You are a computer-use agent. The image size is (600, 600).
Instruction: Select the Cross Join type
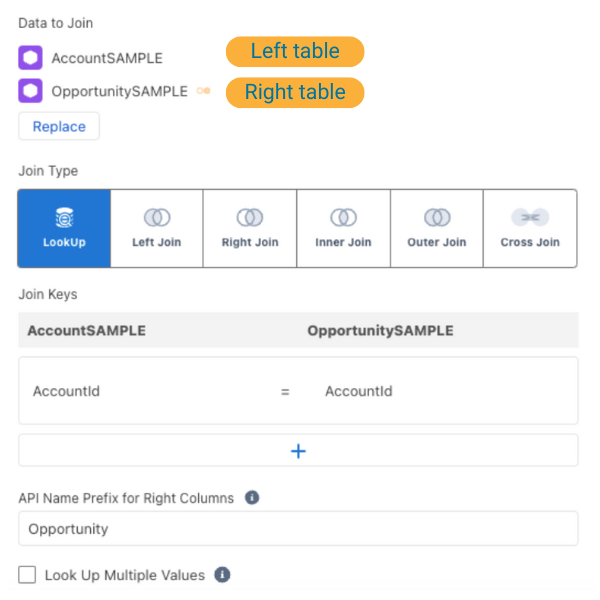point(530,228)
